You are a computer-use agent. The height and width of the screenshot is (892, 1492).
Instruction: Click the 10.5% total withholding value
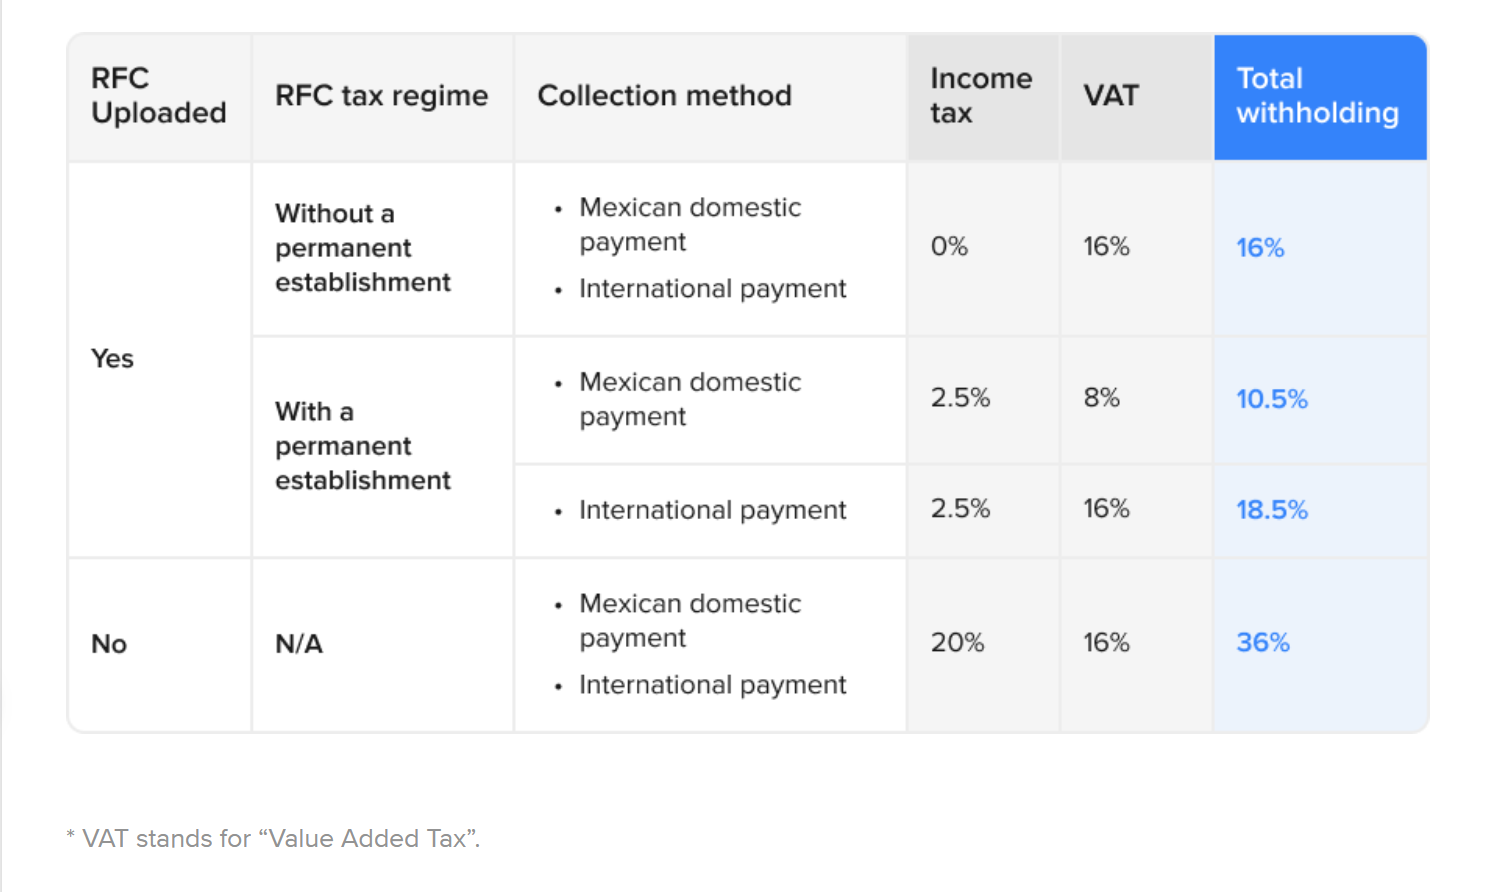point(1271,399)
